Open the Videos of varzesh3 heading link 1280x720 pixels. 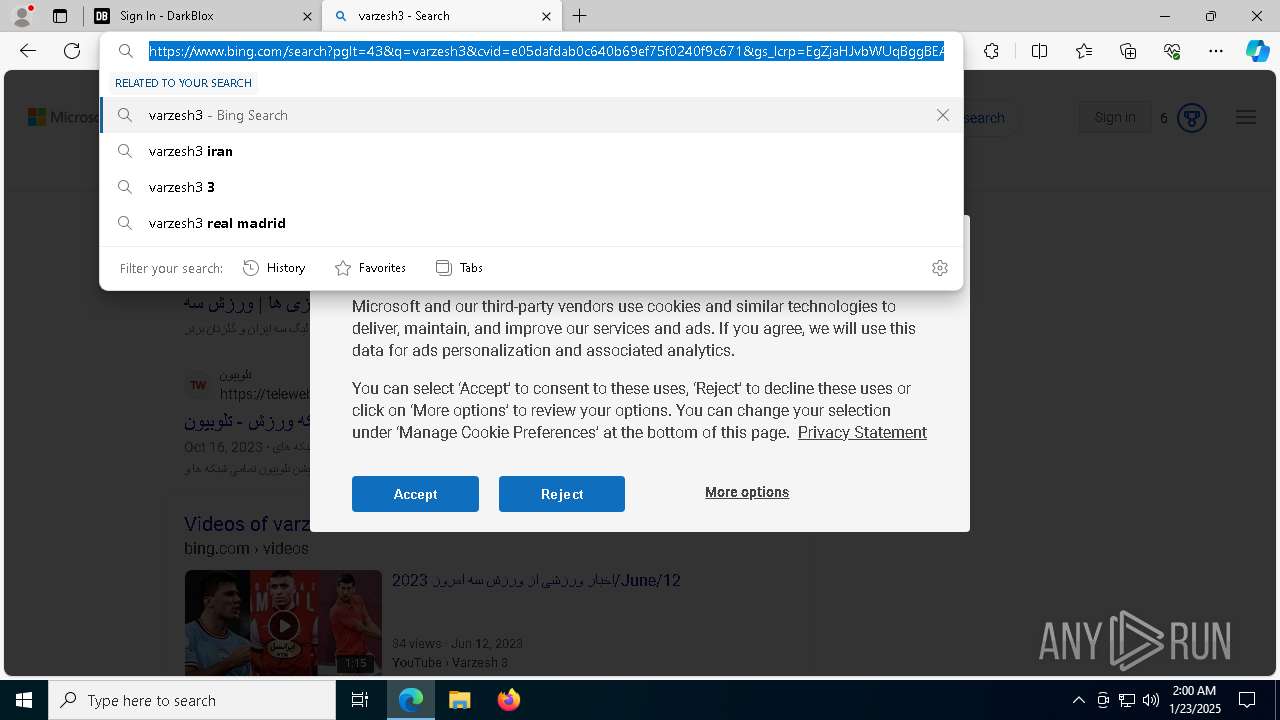pos(246,524)
